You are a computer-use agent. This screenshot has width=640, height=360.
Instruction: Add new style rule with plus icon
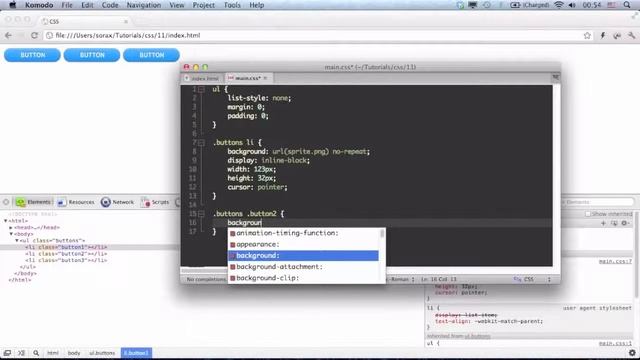tap(603, 223)
